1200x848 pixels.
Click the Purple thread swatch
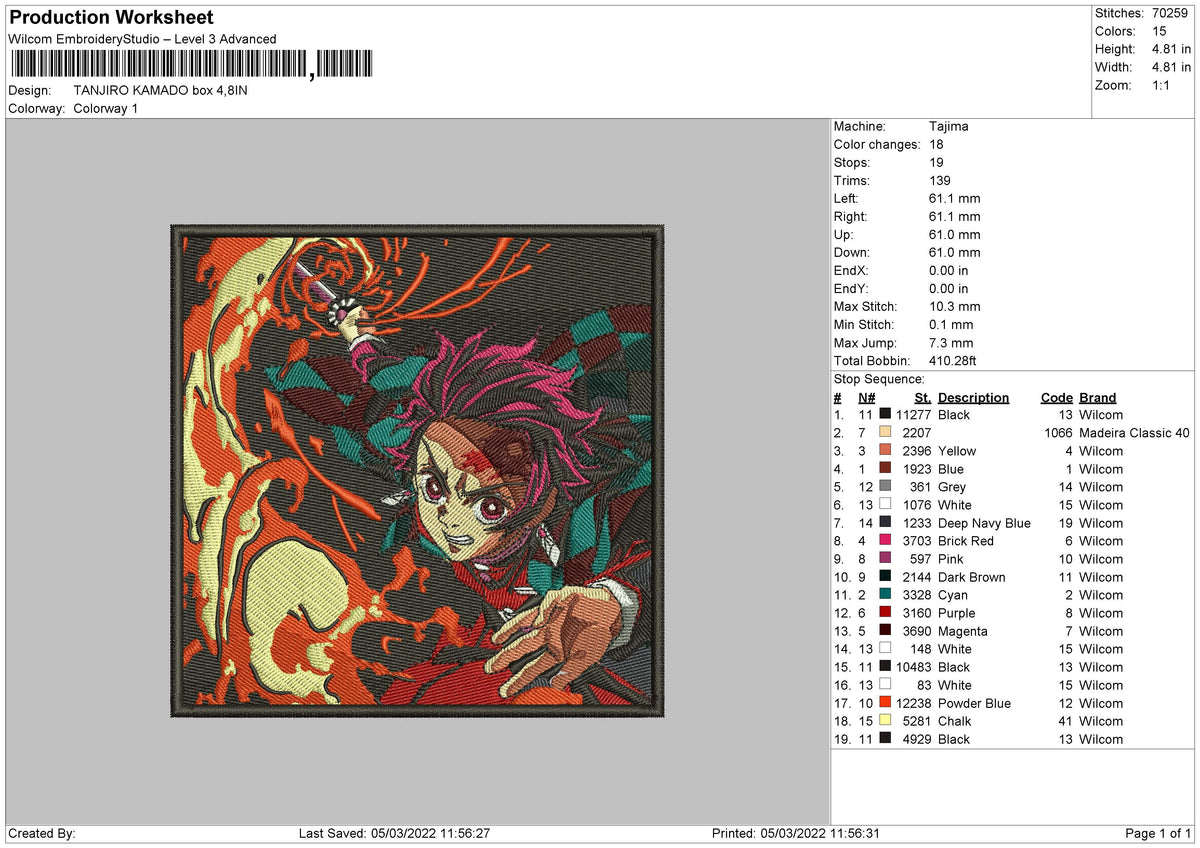(885, 613)
